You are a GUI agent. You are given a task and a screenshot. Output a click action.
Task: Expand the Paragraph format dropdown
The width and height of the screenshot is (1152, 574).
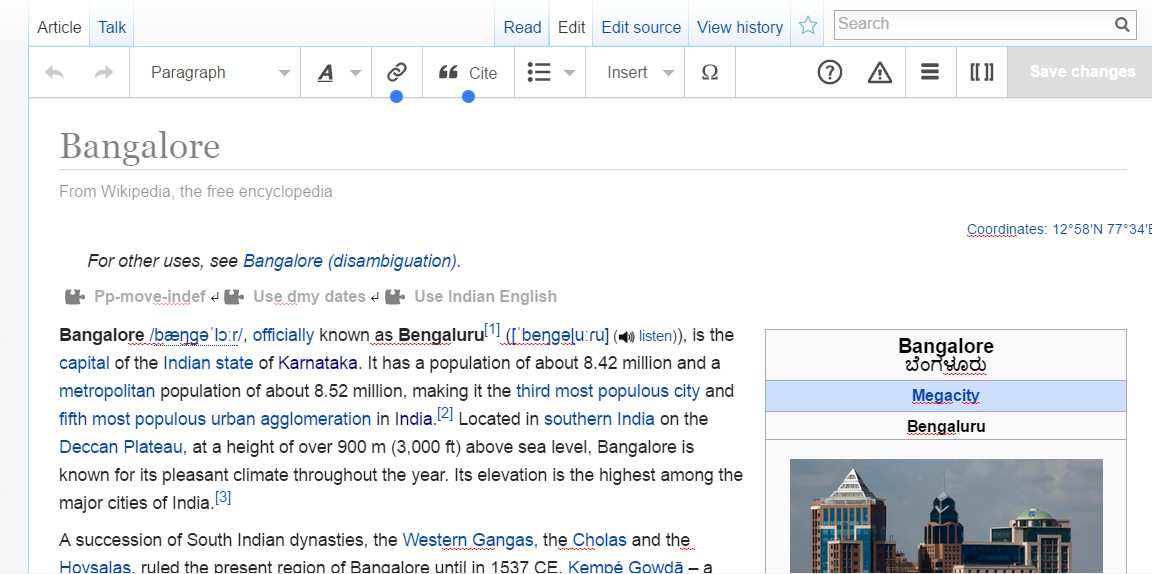220,72
